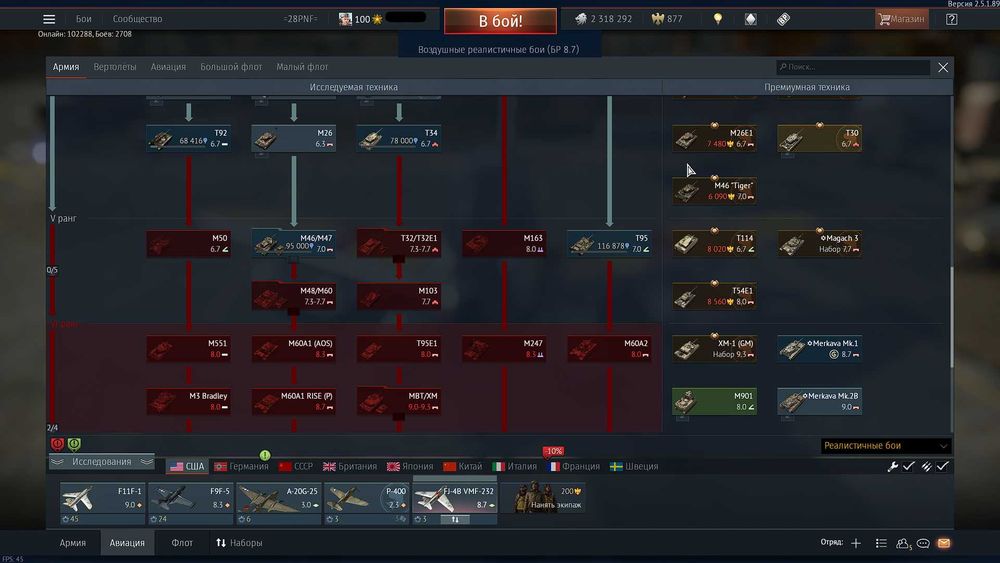Toggle the auto-repair checkbox

coord(909,467)
